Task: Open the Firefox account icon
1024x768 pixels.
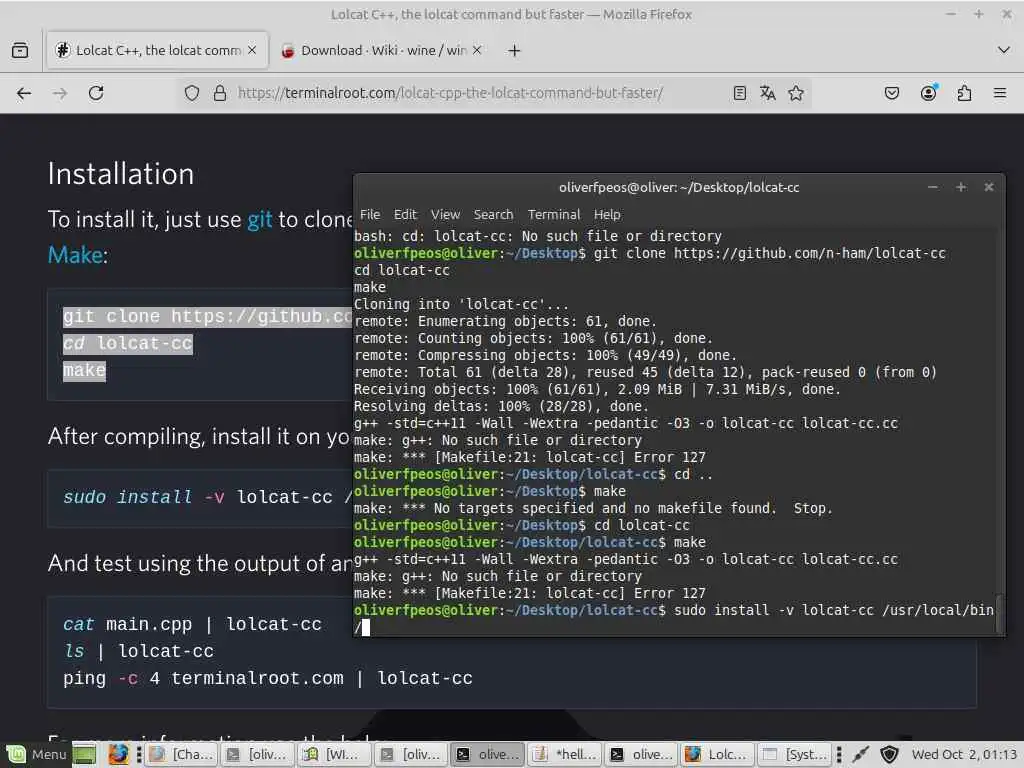Action: click(x=928, y=93)
